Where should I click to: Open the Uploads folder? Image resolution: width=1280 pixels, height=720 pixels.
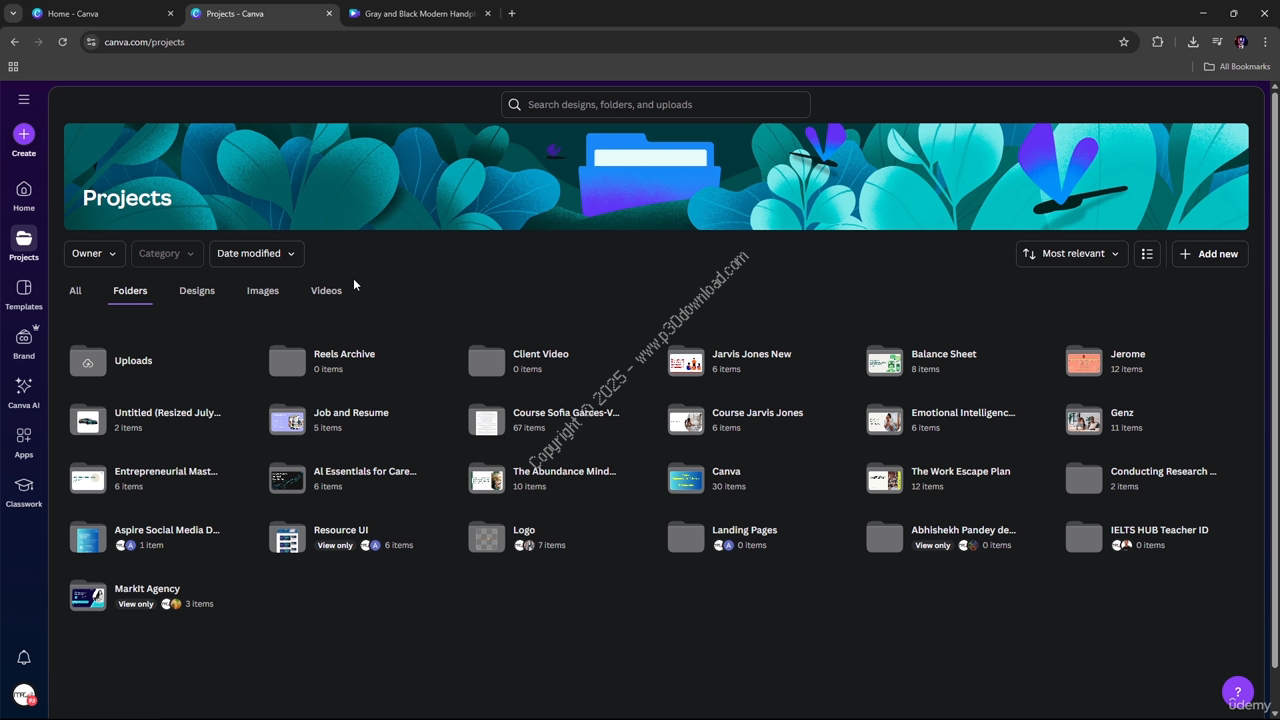110,361
